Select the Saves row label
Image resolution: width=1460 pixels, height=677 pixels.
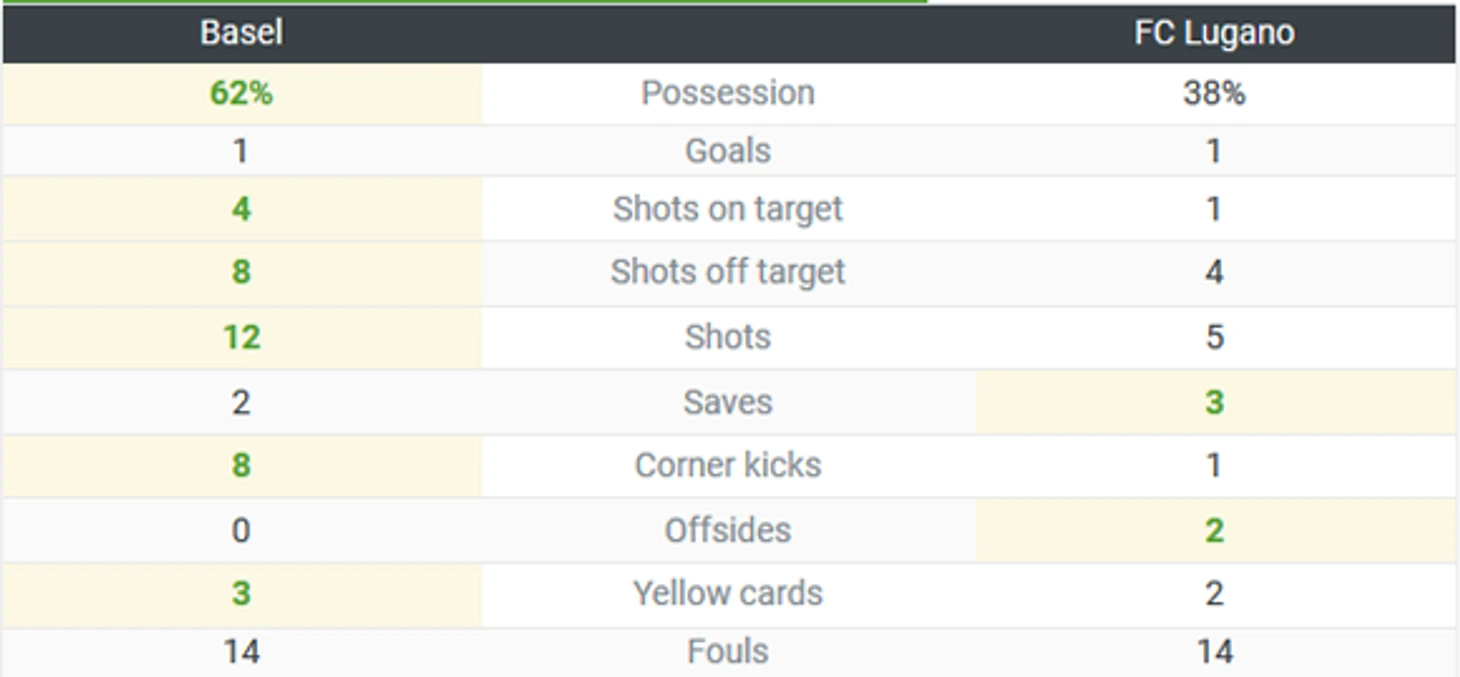[x=727, y=402]
